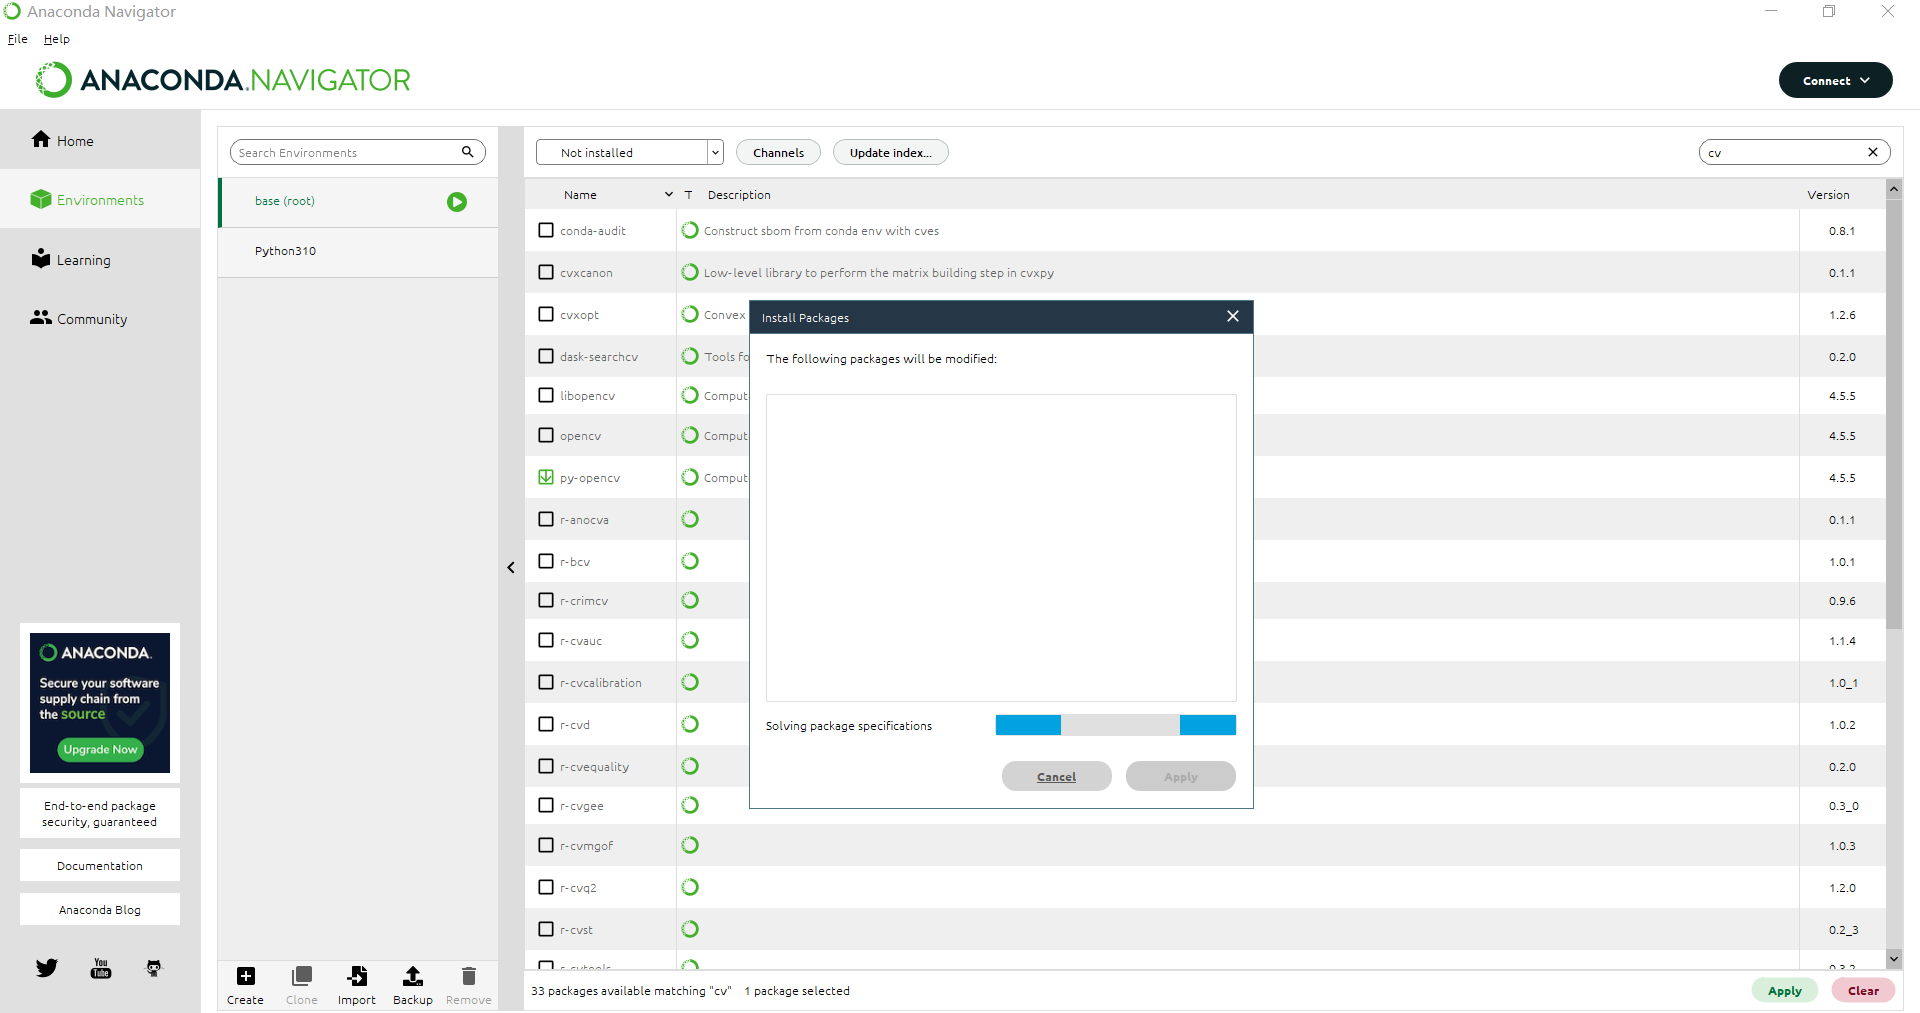1920x1013 pixels.
Task: Close the Install Packages dialog
Action: (1233, 316)
